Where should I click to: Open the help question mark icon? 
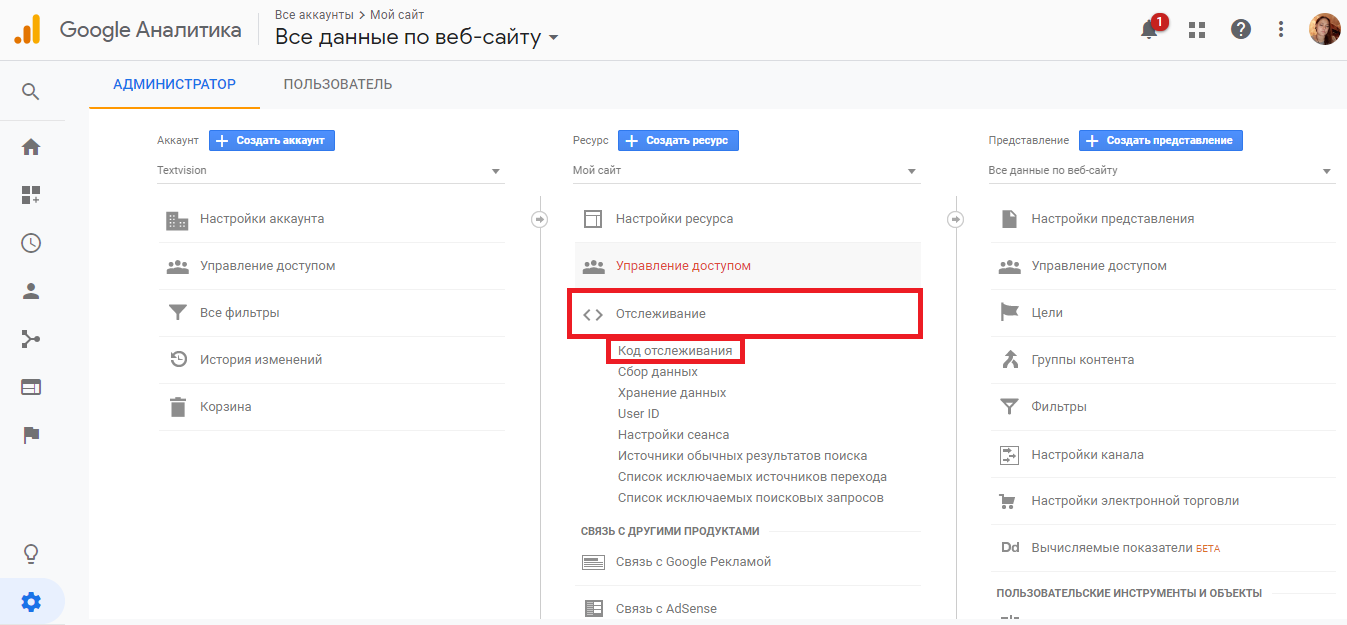click(1241, 29)
